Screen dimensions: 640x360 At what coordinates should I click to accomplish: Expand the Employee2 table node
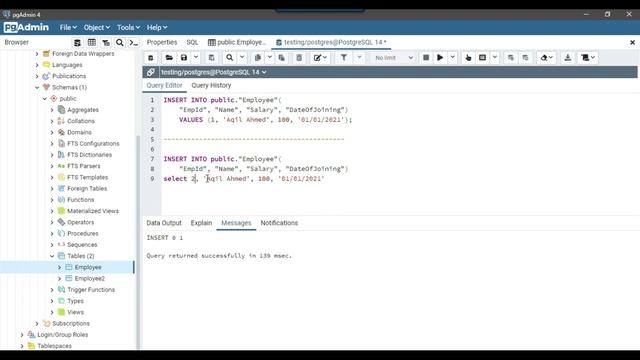pos(60,278)
